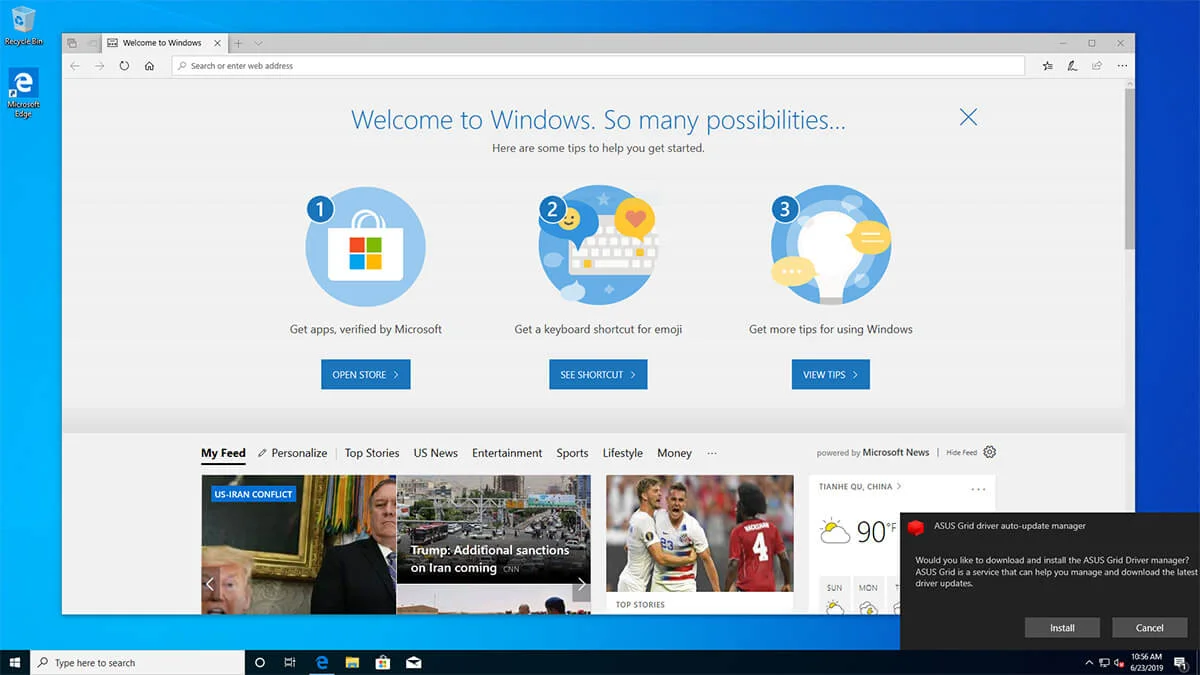Click the web address input field

(x=600, y=66)
